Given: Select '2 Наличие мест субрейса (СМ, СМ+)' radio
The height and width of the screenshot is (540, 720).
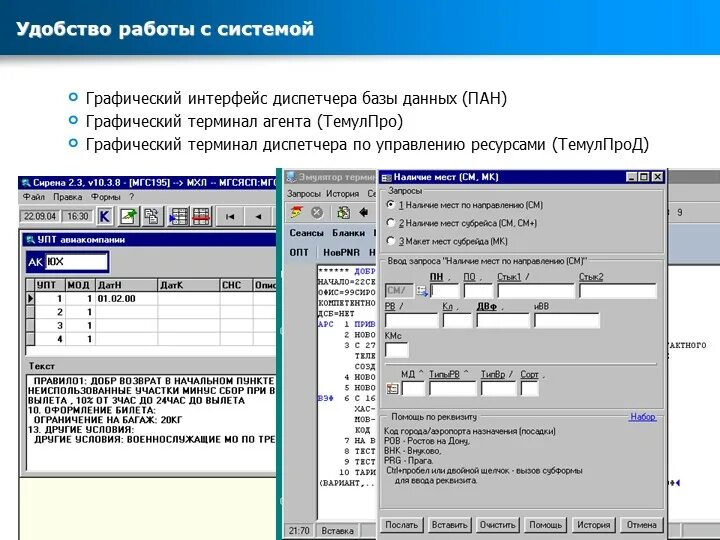Looking at the screenshot, I should coord(391,223).
